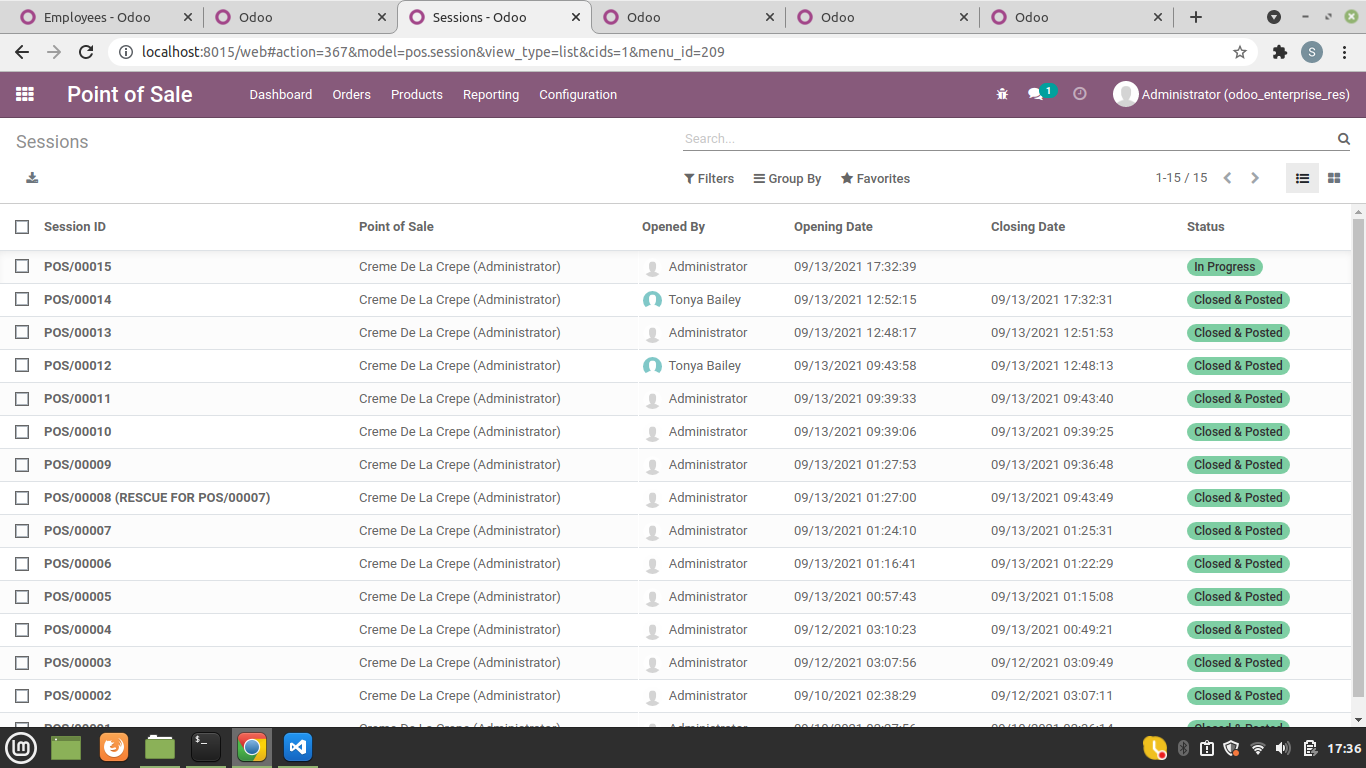Open session record POS/00008 rescue entry
The width and height of the screenshot is (1366, 768).
157,497
